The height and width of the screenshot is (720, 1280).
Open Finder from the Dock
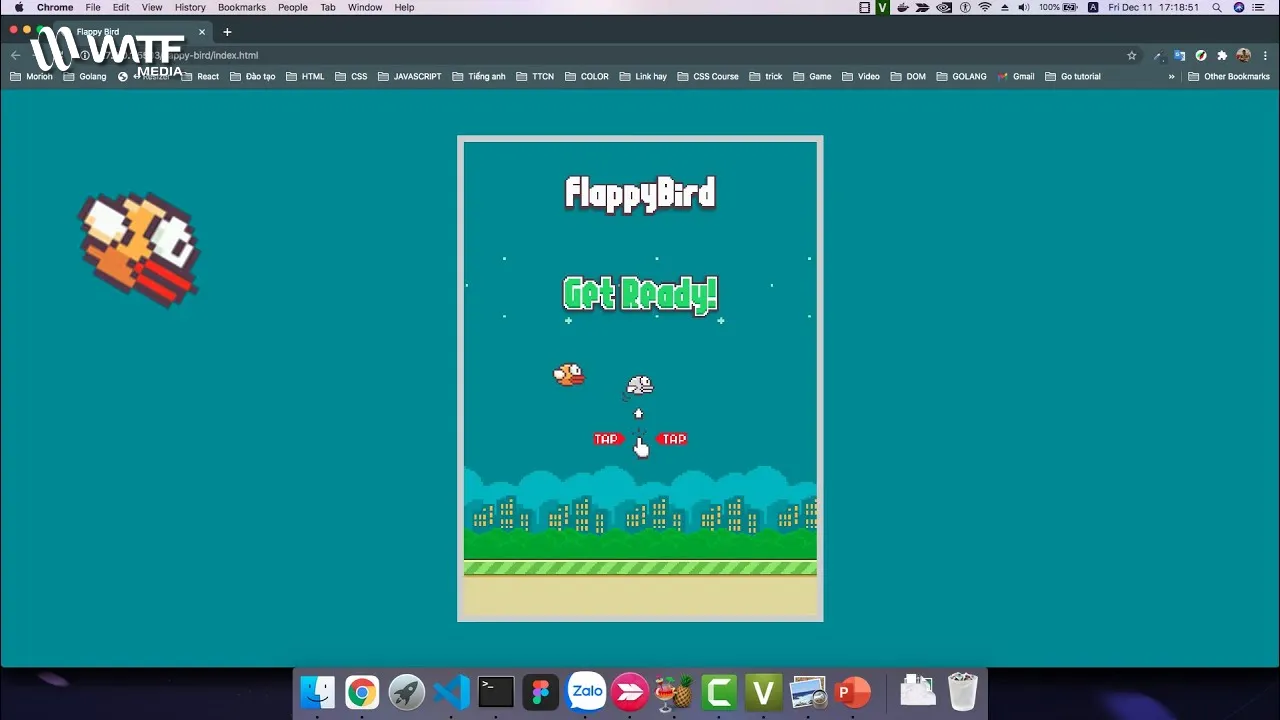click(318, 692)
